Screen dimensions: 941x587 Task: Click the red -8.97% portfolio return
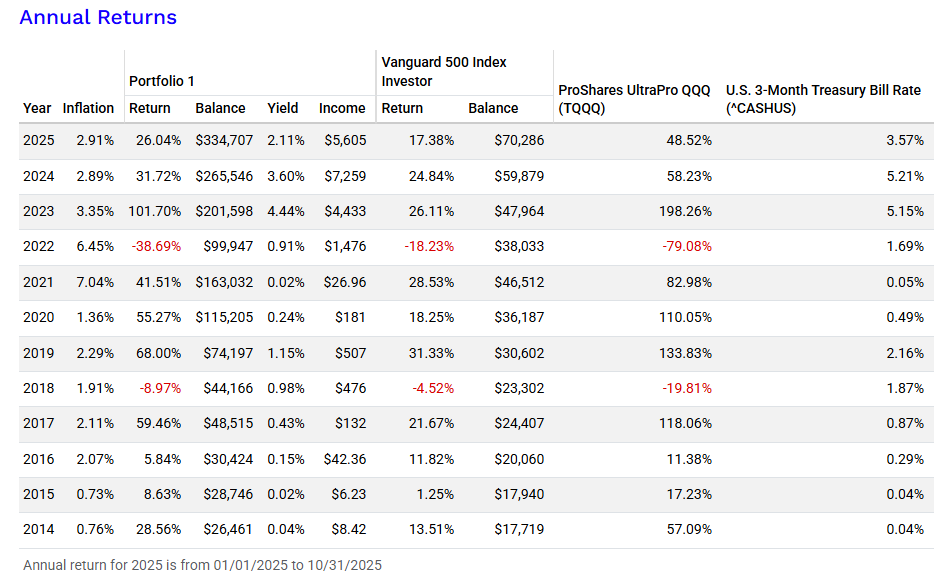point(160,388)
